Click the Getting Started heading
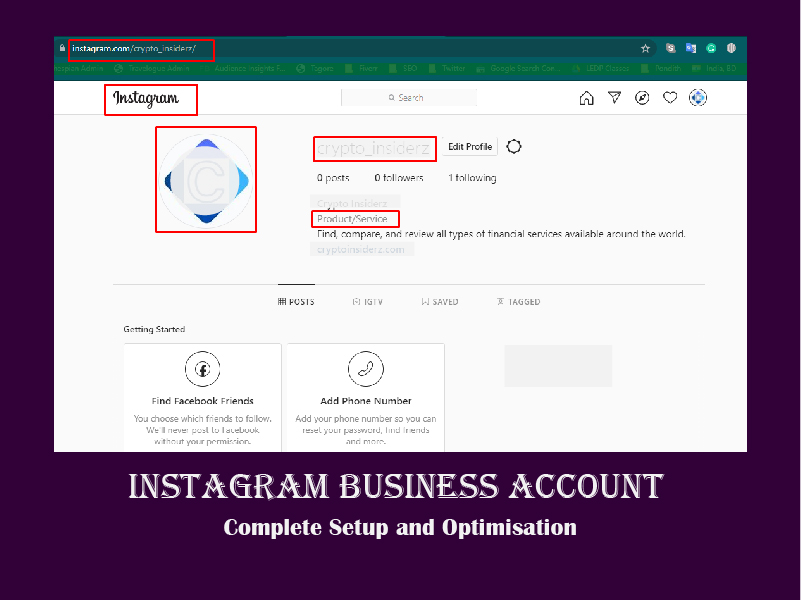This screenshot has height=600, width=801. coord(154,329)
